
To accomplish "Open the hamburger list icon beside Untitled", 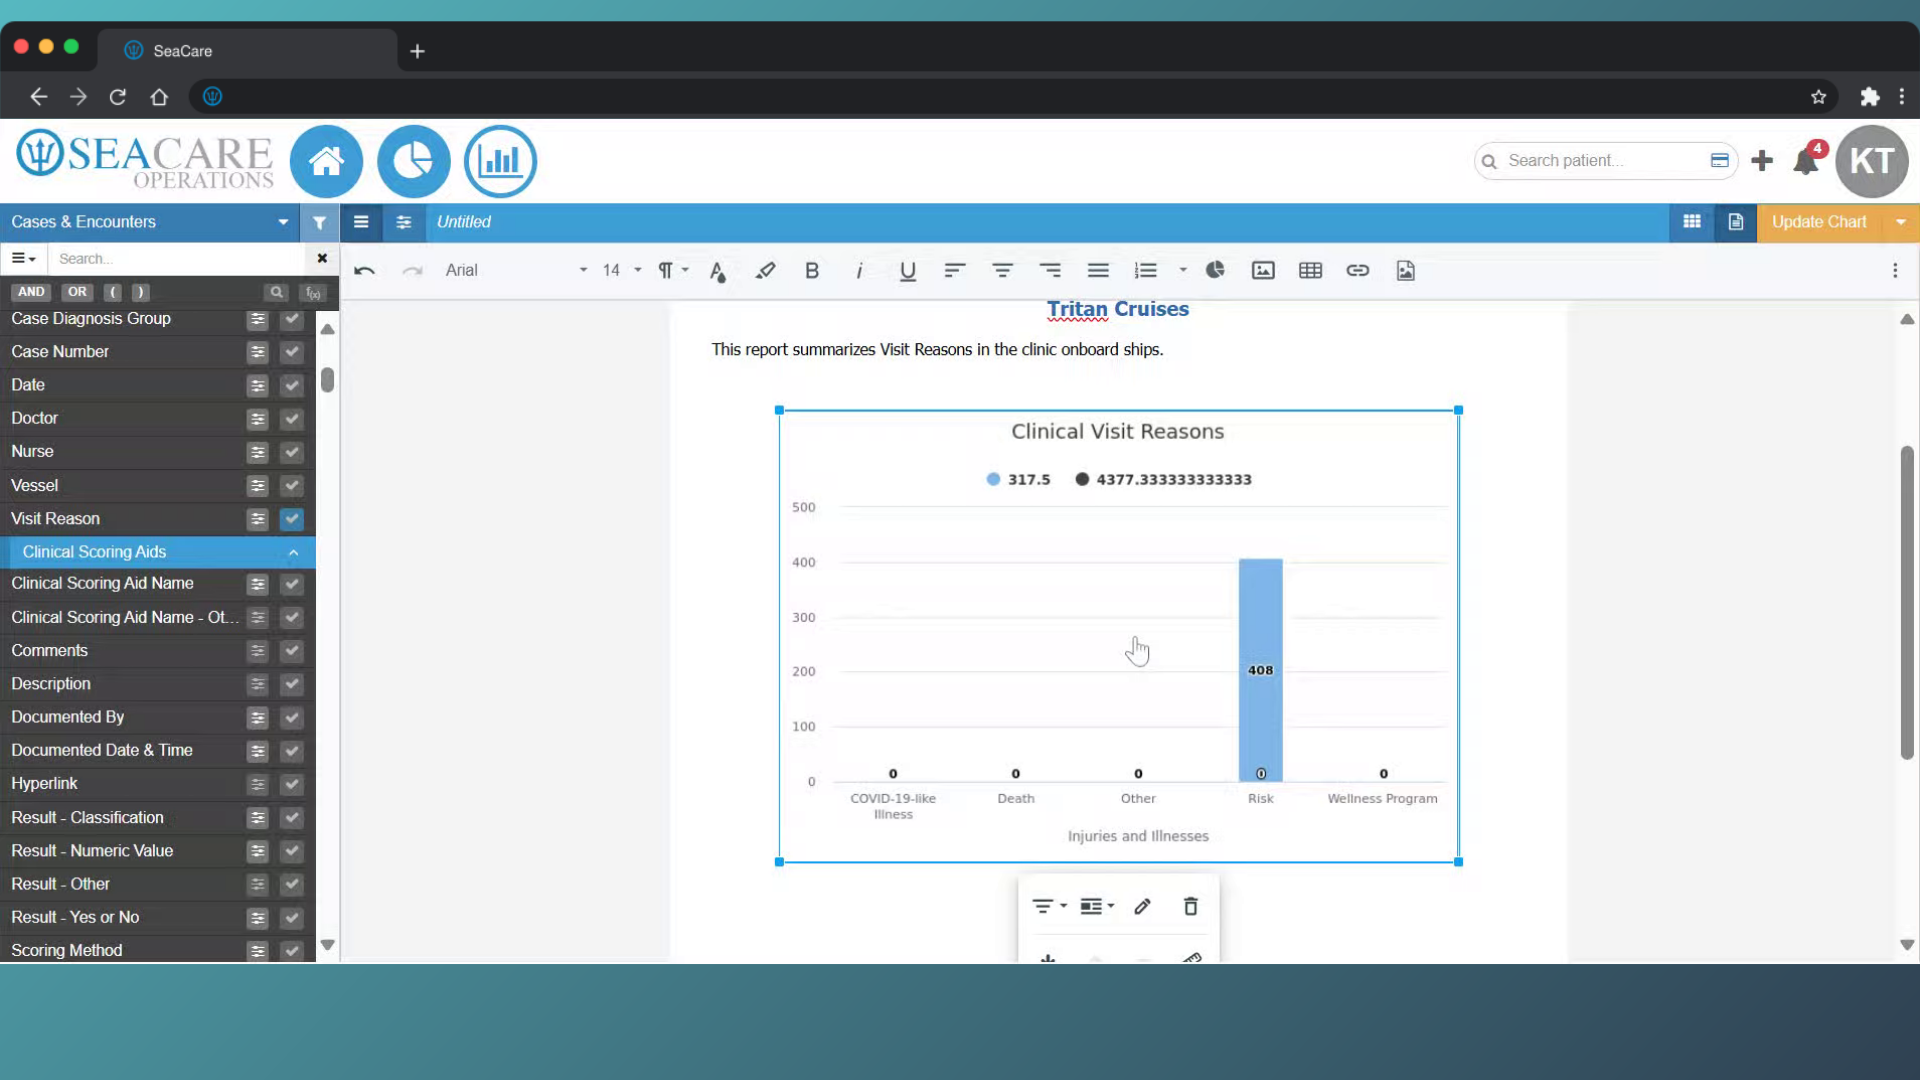I will click(361, 222).
